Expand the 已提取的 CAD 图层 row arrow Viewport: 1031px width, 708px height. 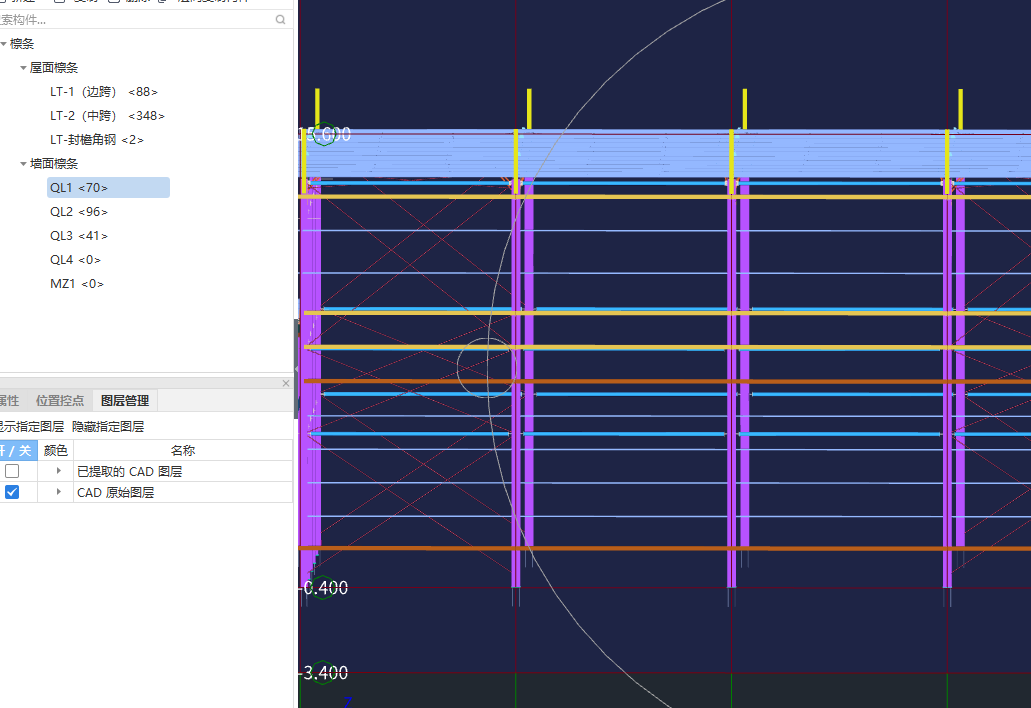(x=59, y=471)
